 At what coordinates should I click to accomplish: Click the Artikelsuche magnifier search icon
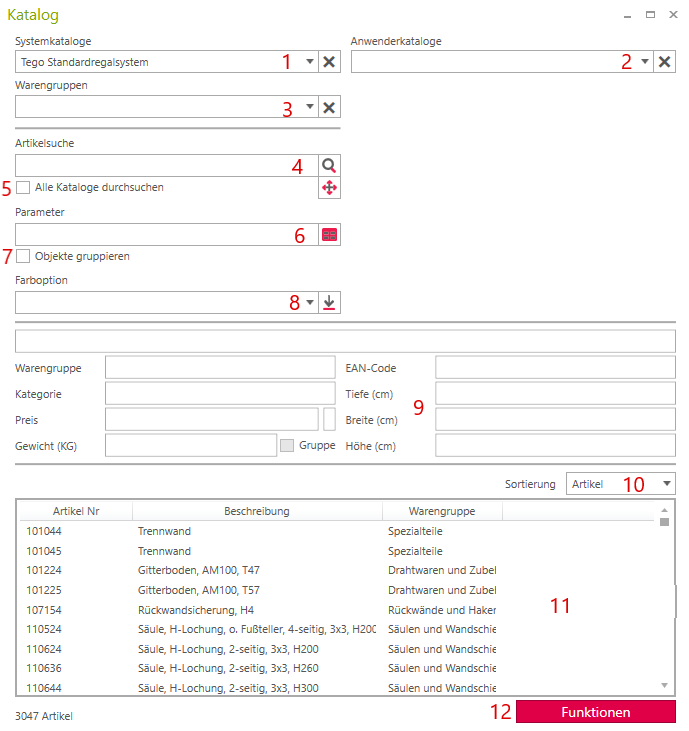pos(329,166)
